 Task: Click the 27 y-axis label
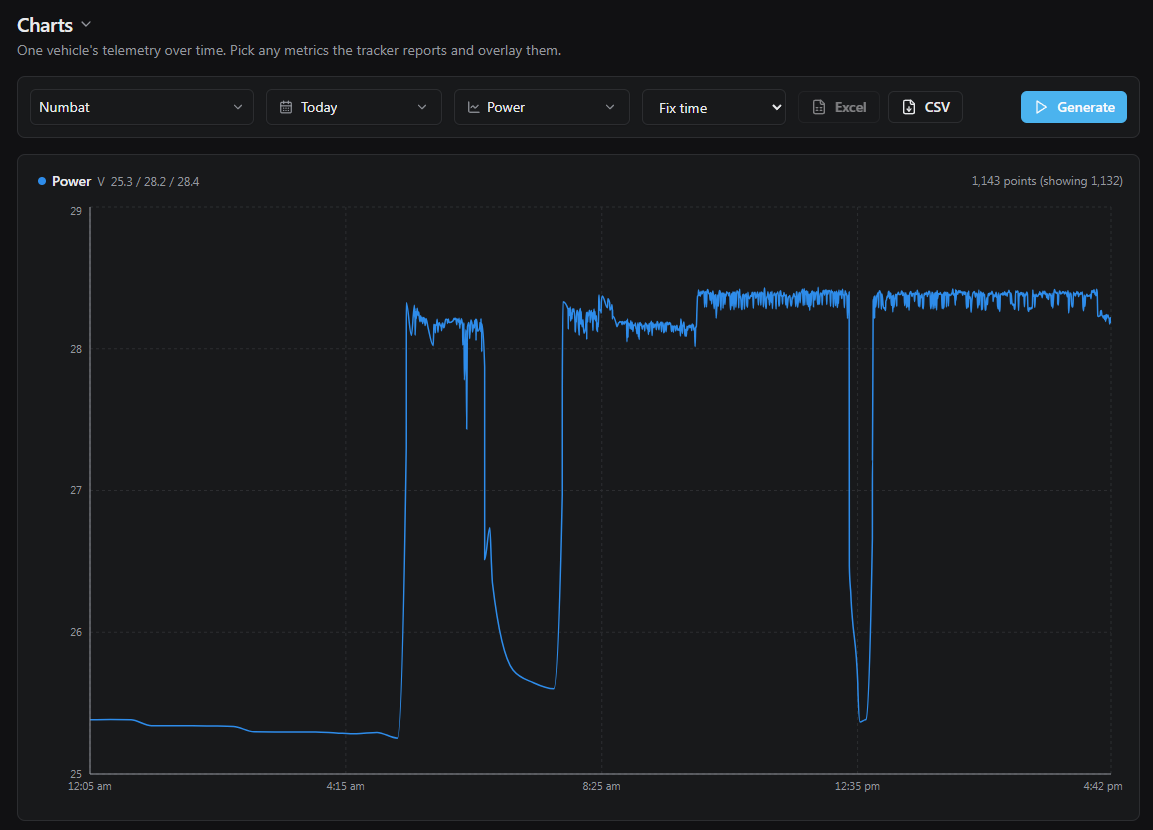[x=76, y=490]
